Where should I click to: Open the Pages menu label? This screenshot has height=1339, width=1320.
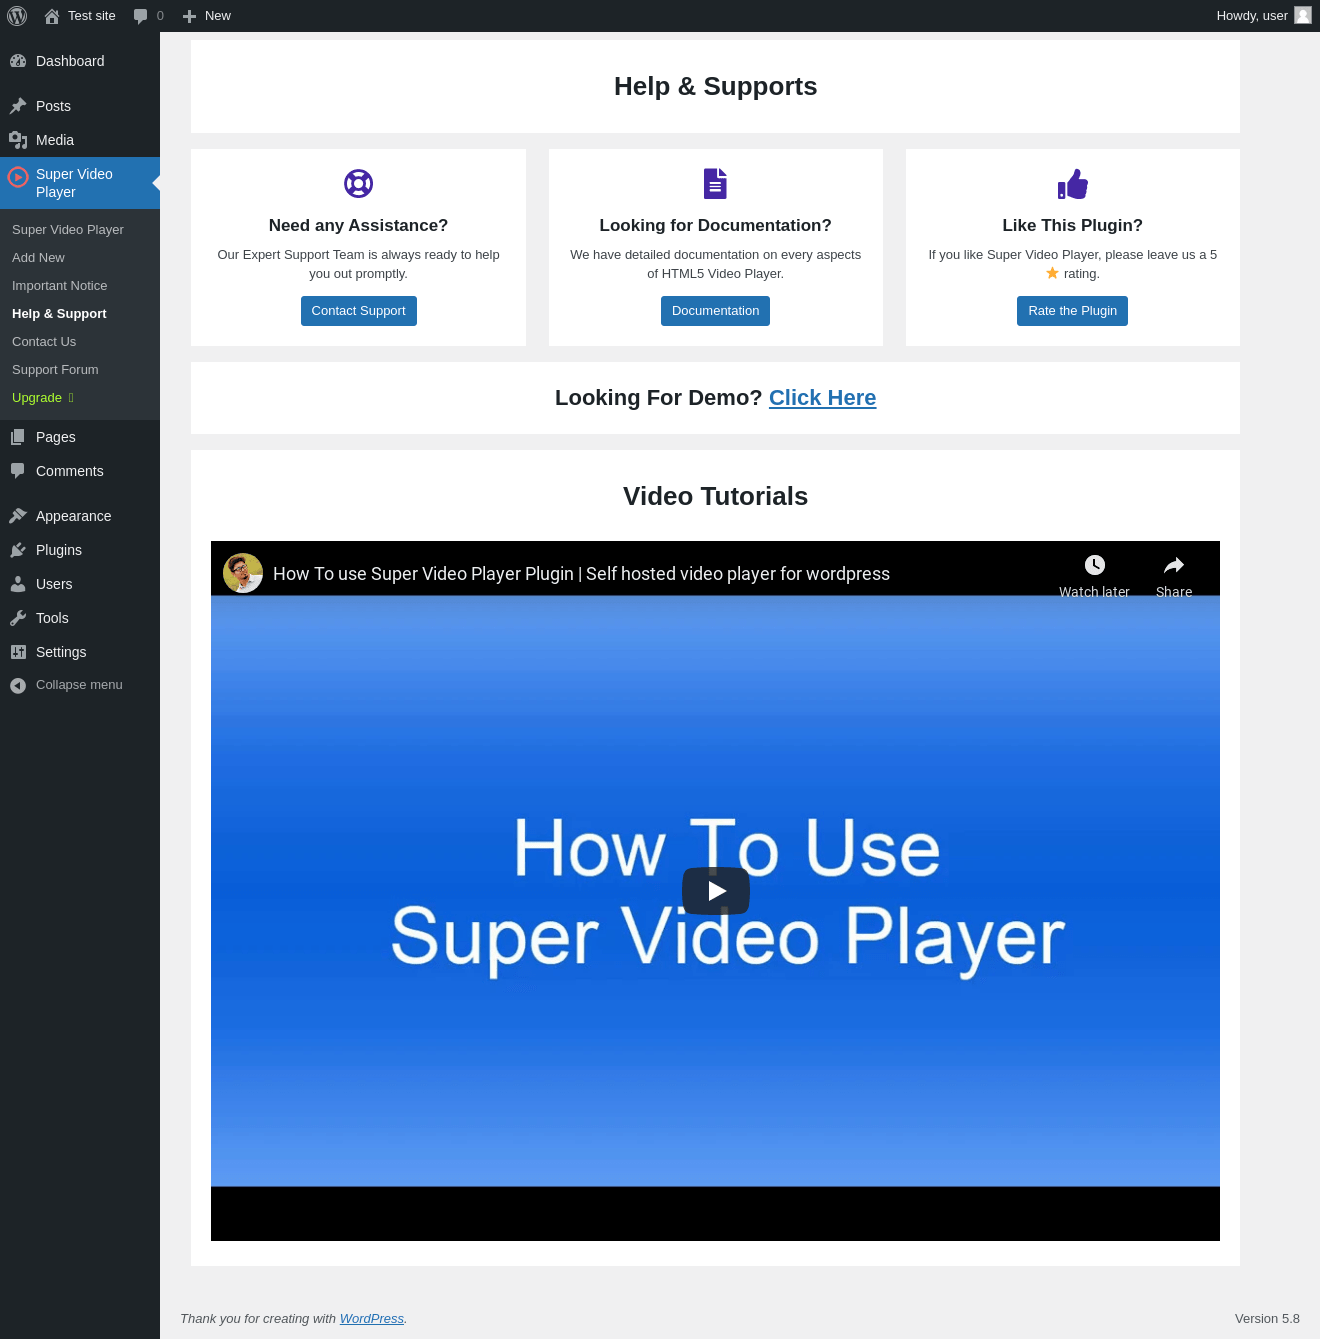(x=56, y=437)
